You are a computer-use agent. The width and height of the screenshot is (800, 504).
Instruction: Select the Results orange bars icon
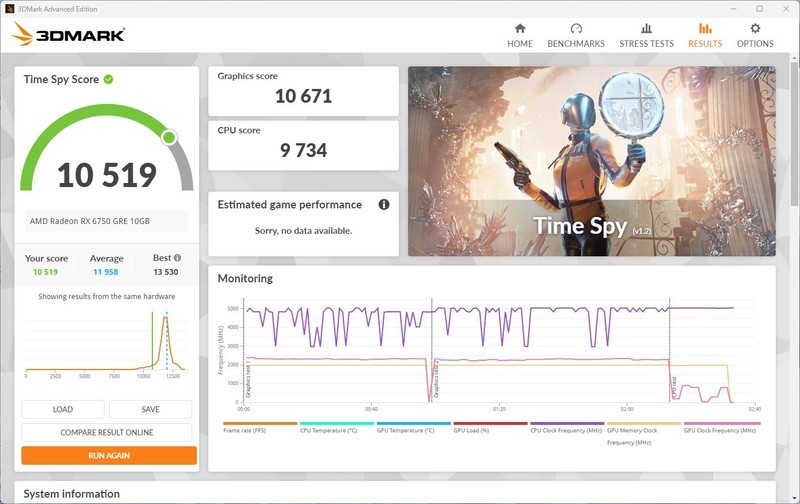tap(705, 28)
